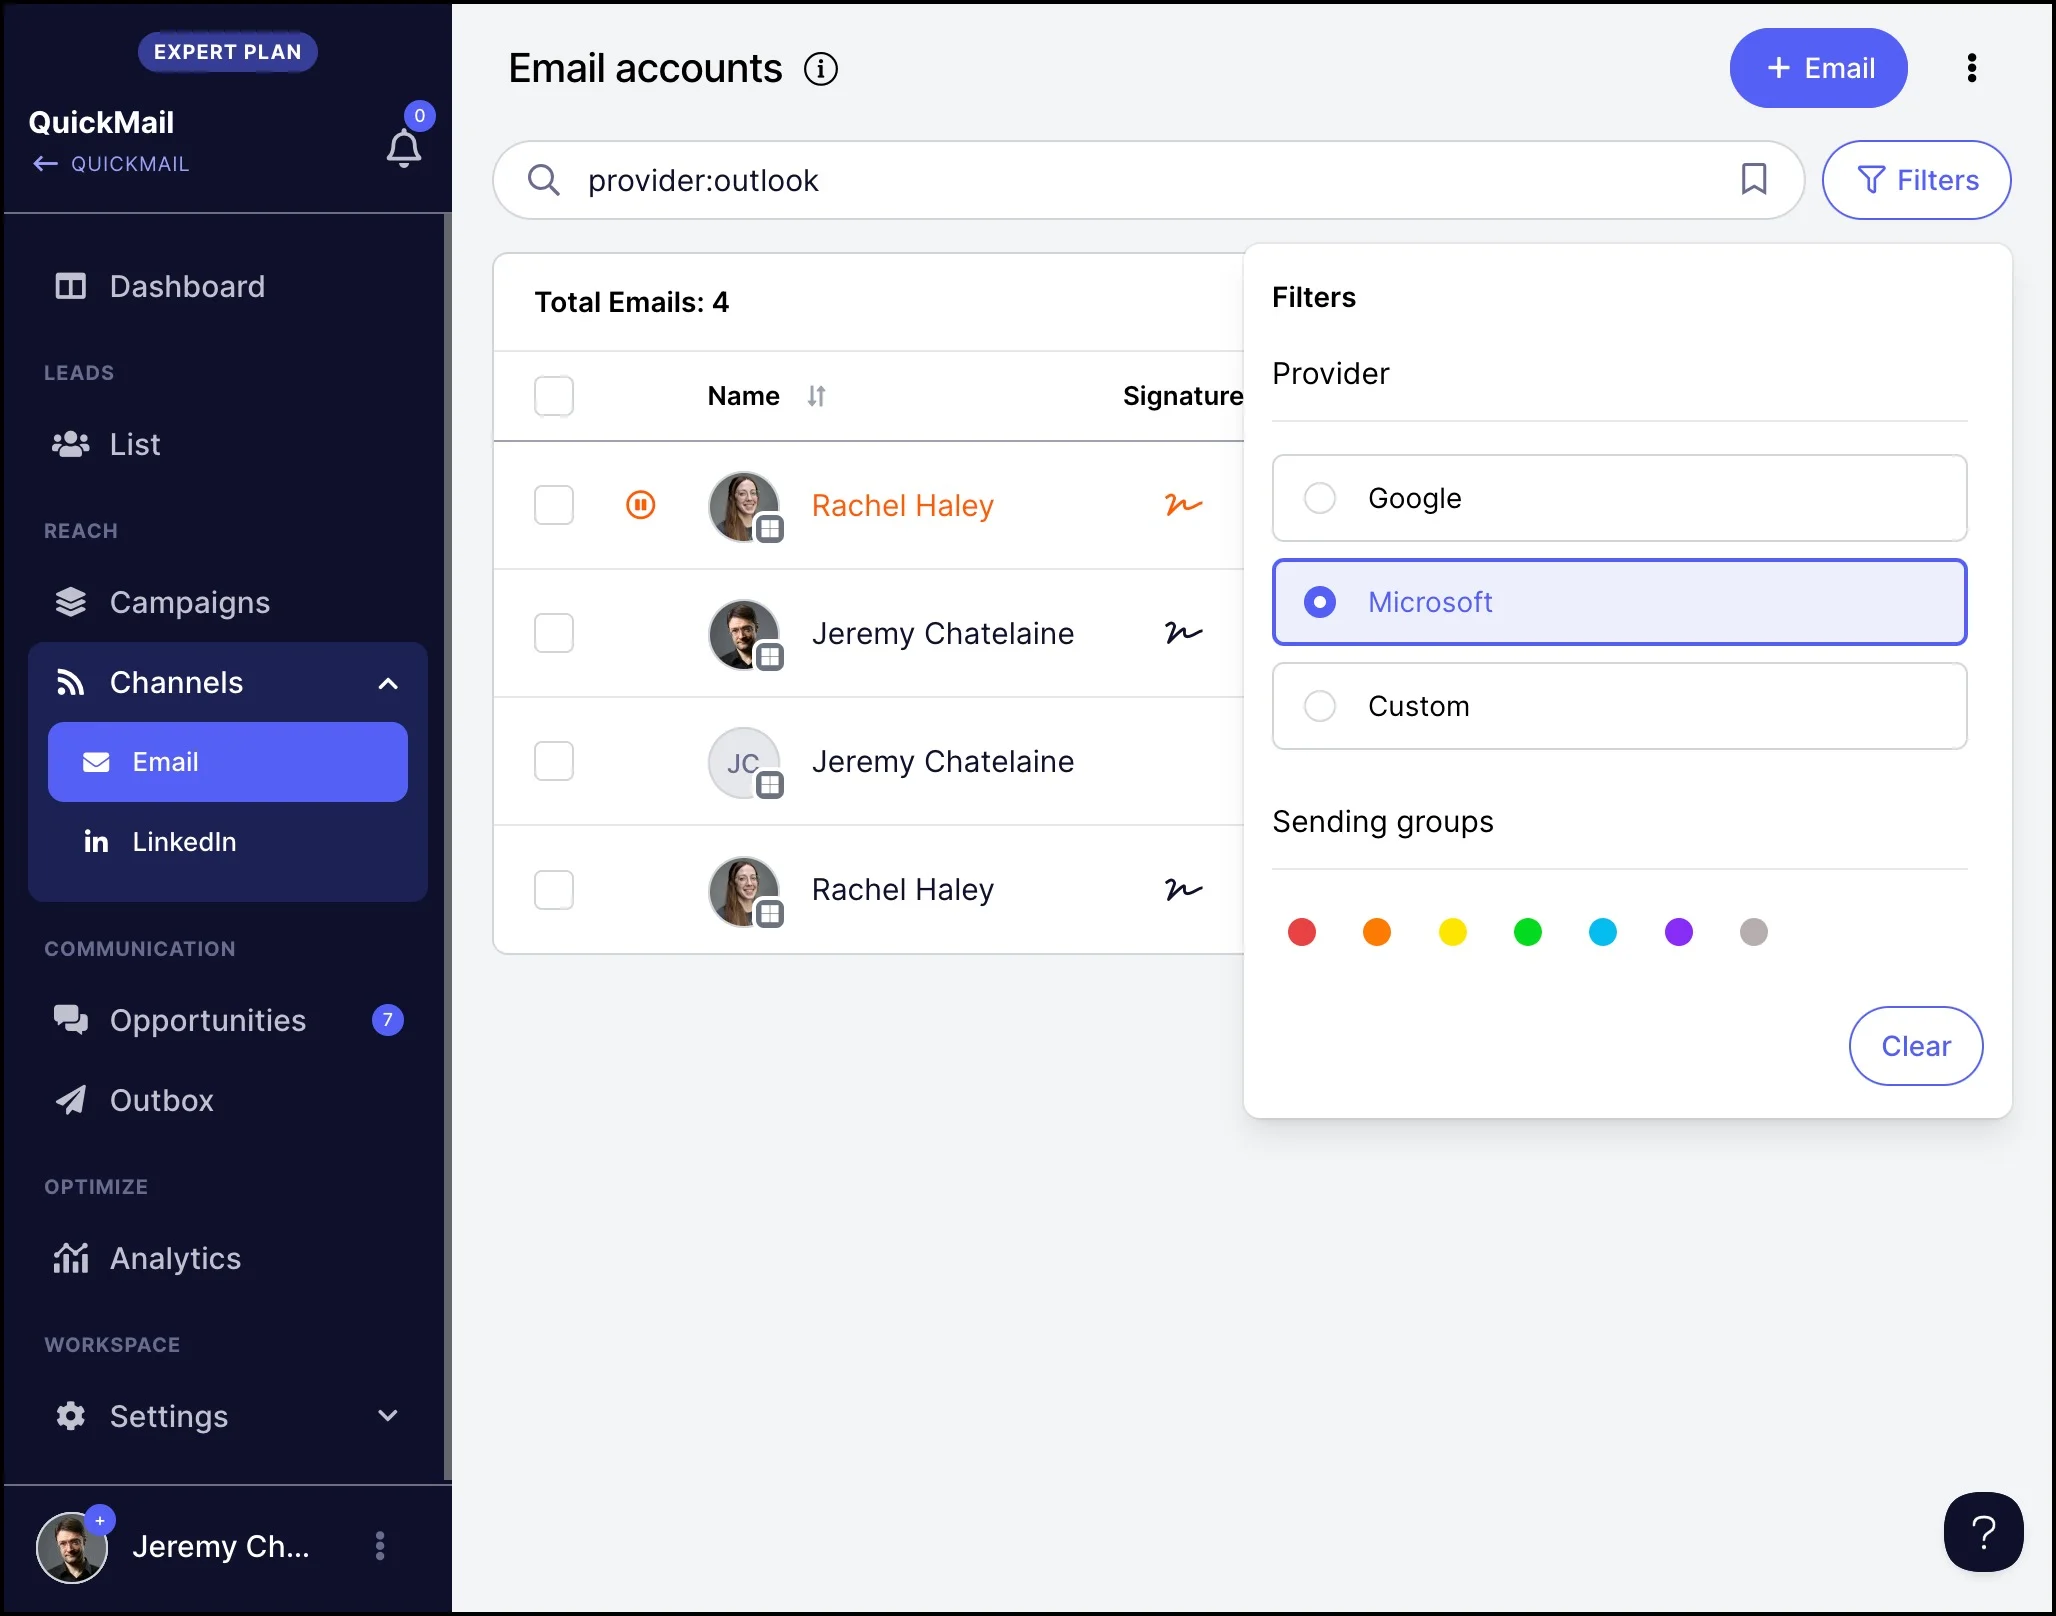Click the paused icon on orange Rachel Haley row
This screenshot has height=1616, width=2056.
click(x=641, y=505)
